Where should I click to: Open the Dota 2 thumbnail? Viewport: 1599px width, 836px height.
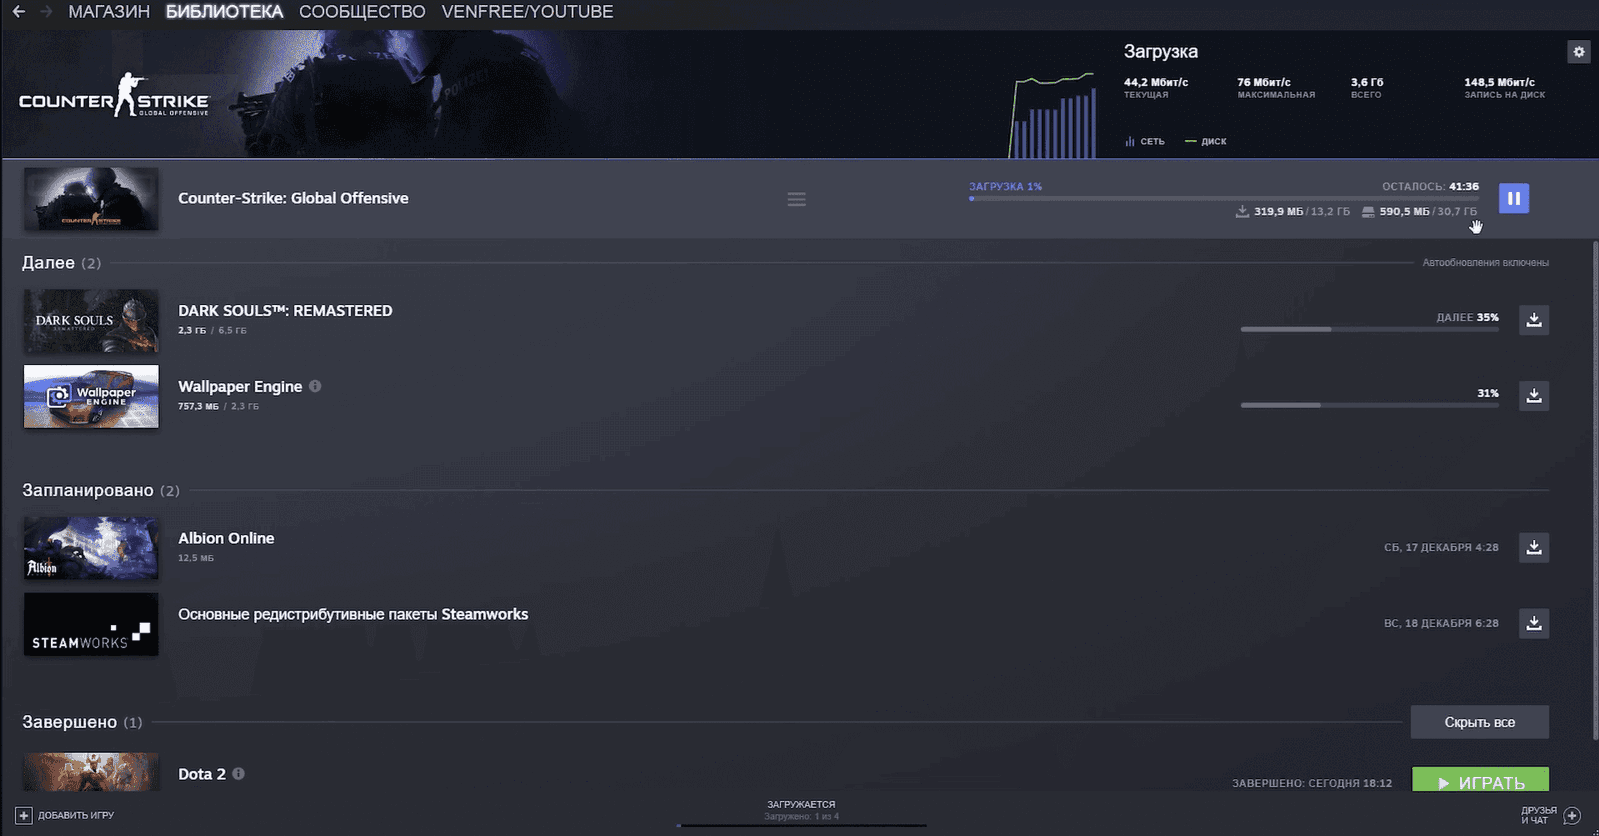(x=91, y=772)
